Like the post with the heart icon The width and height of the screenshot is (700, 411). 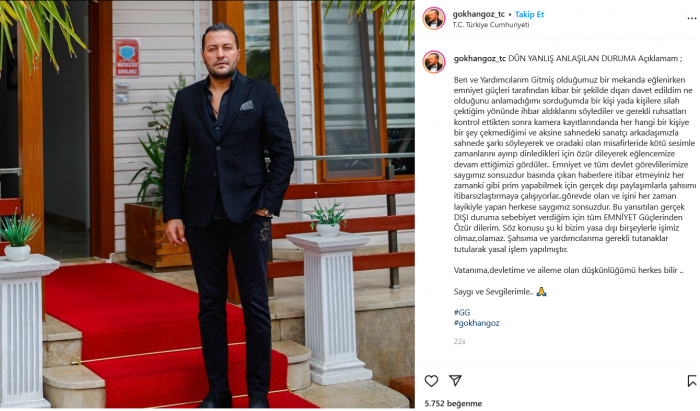click(431, 381)
